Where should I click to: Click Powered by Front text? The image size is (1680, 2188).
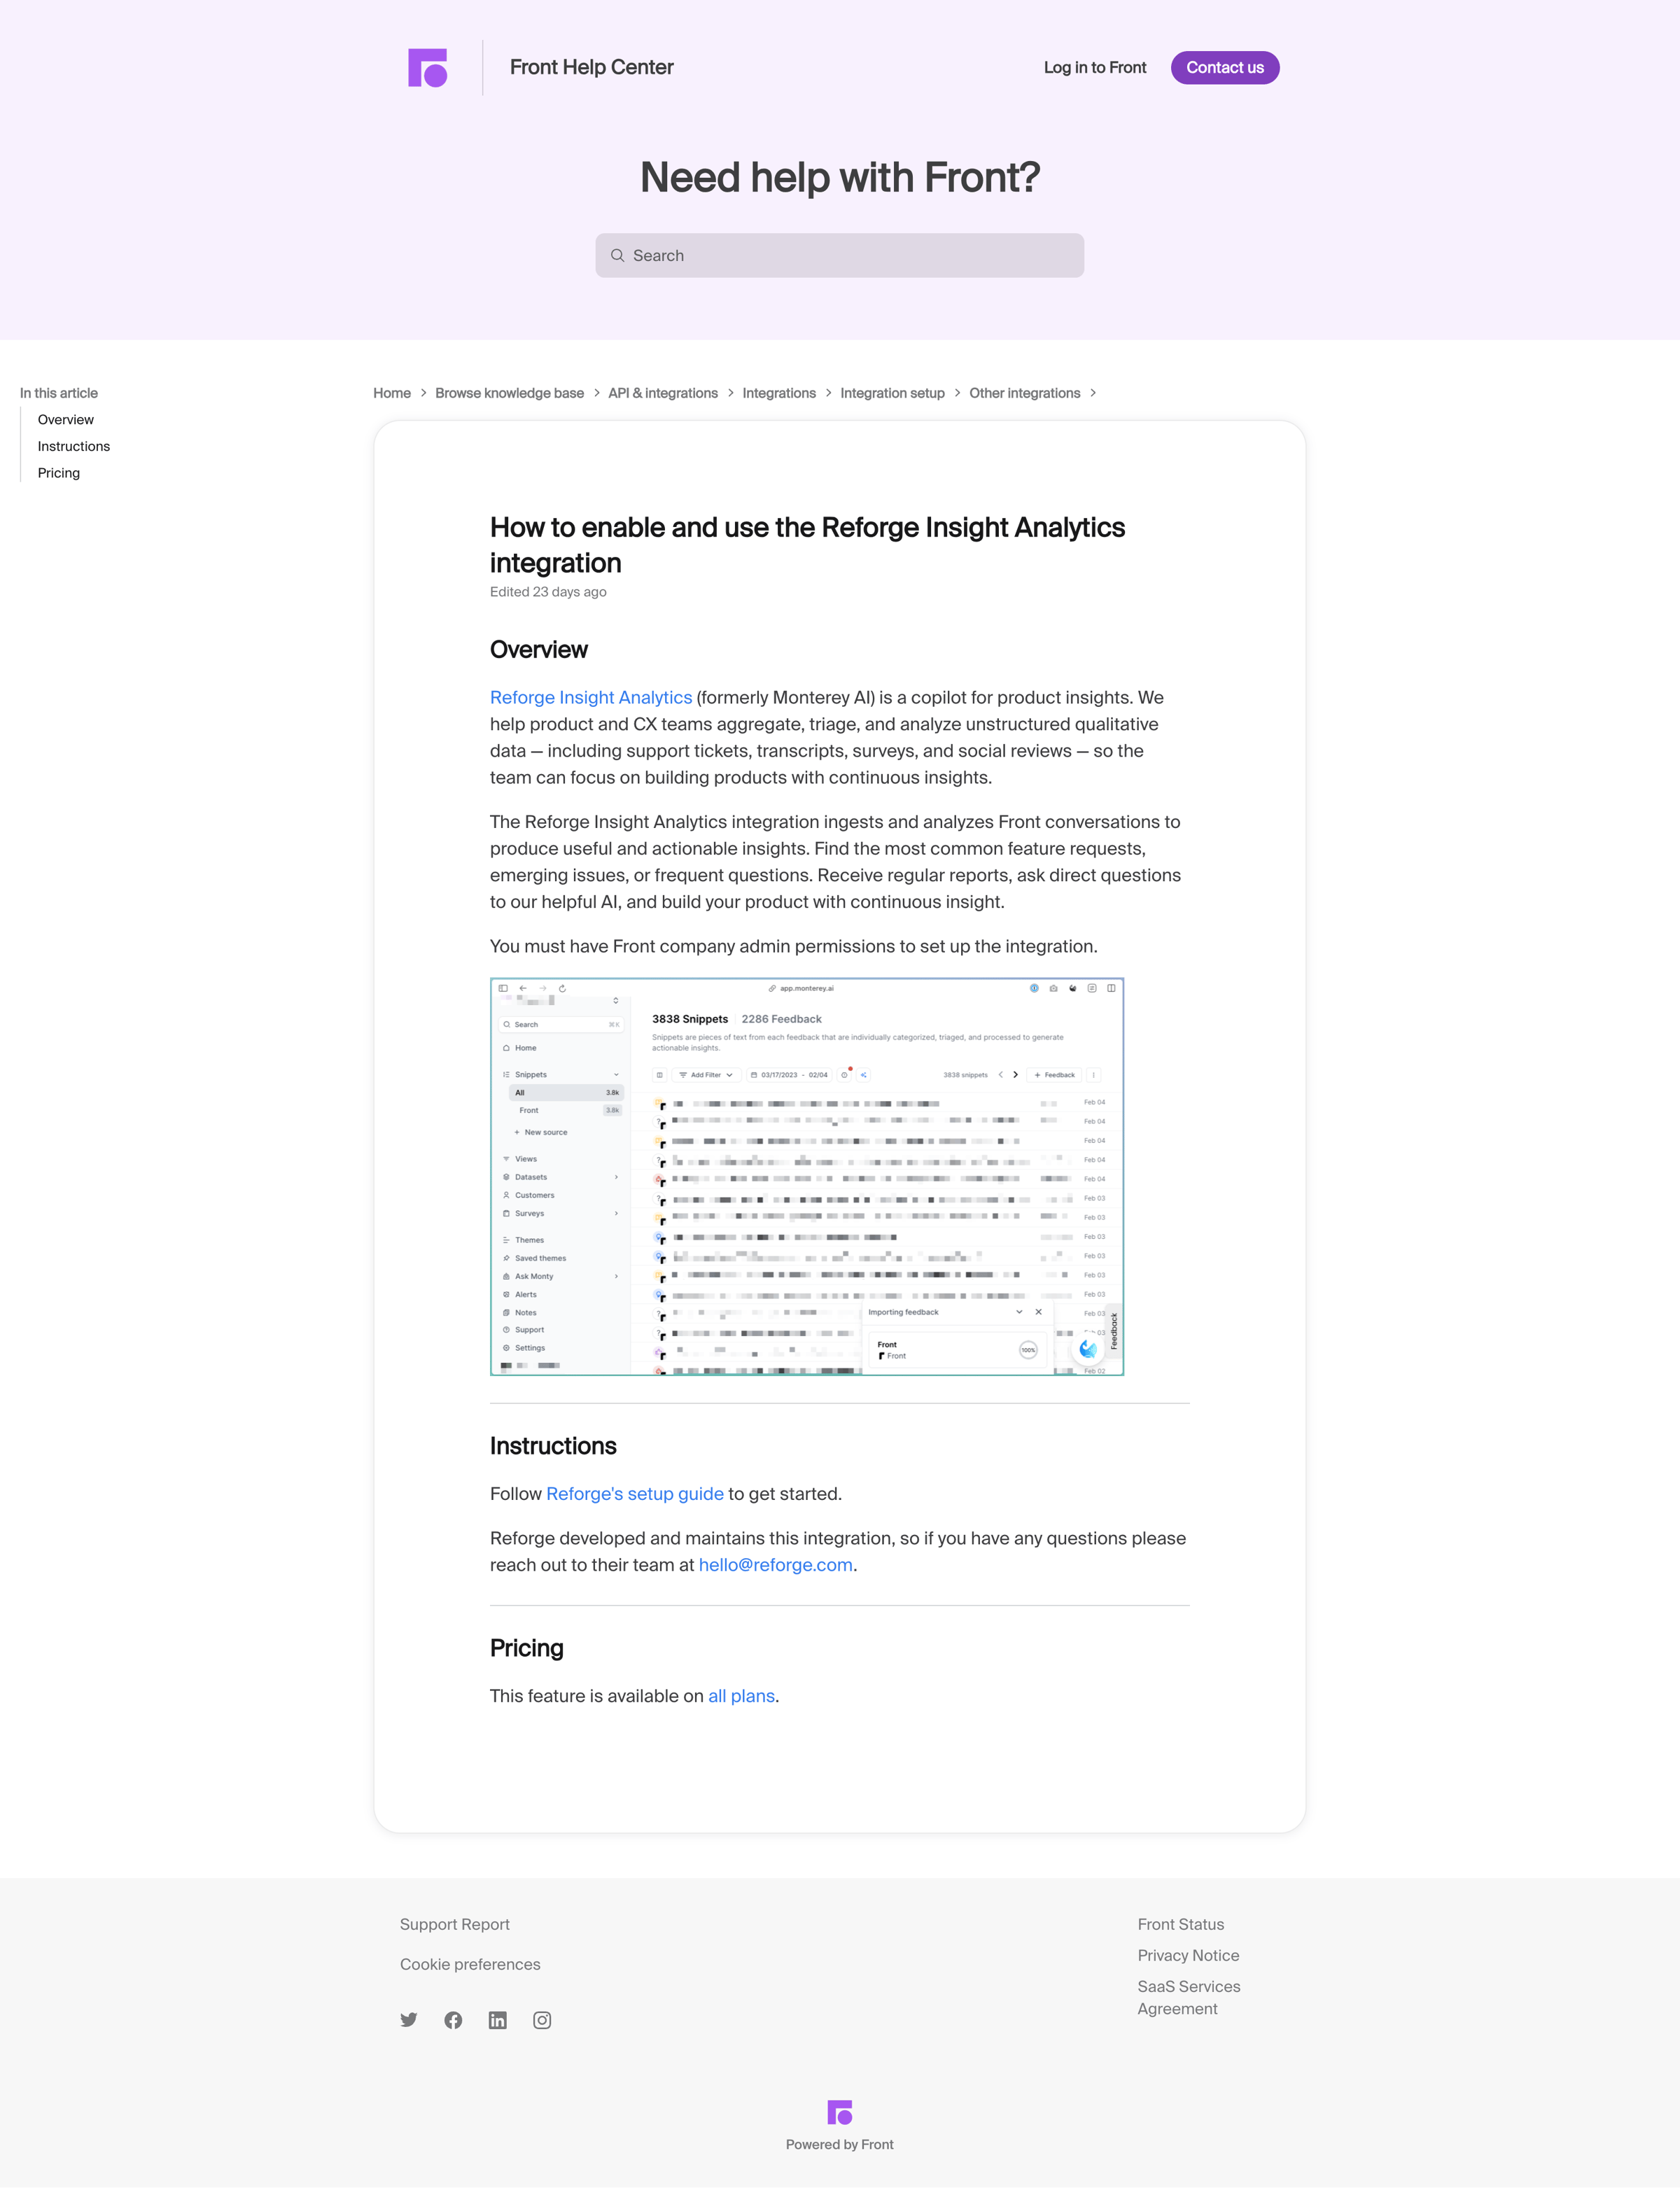pyautogui.click(x=840, y=2144)
